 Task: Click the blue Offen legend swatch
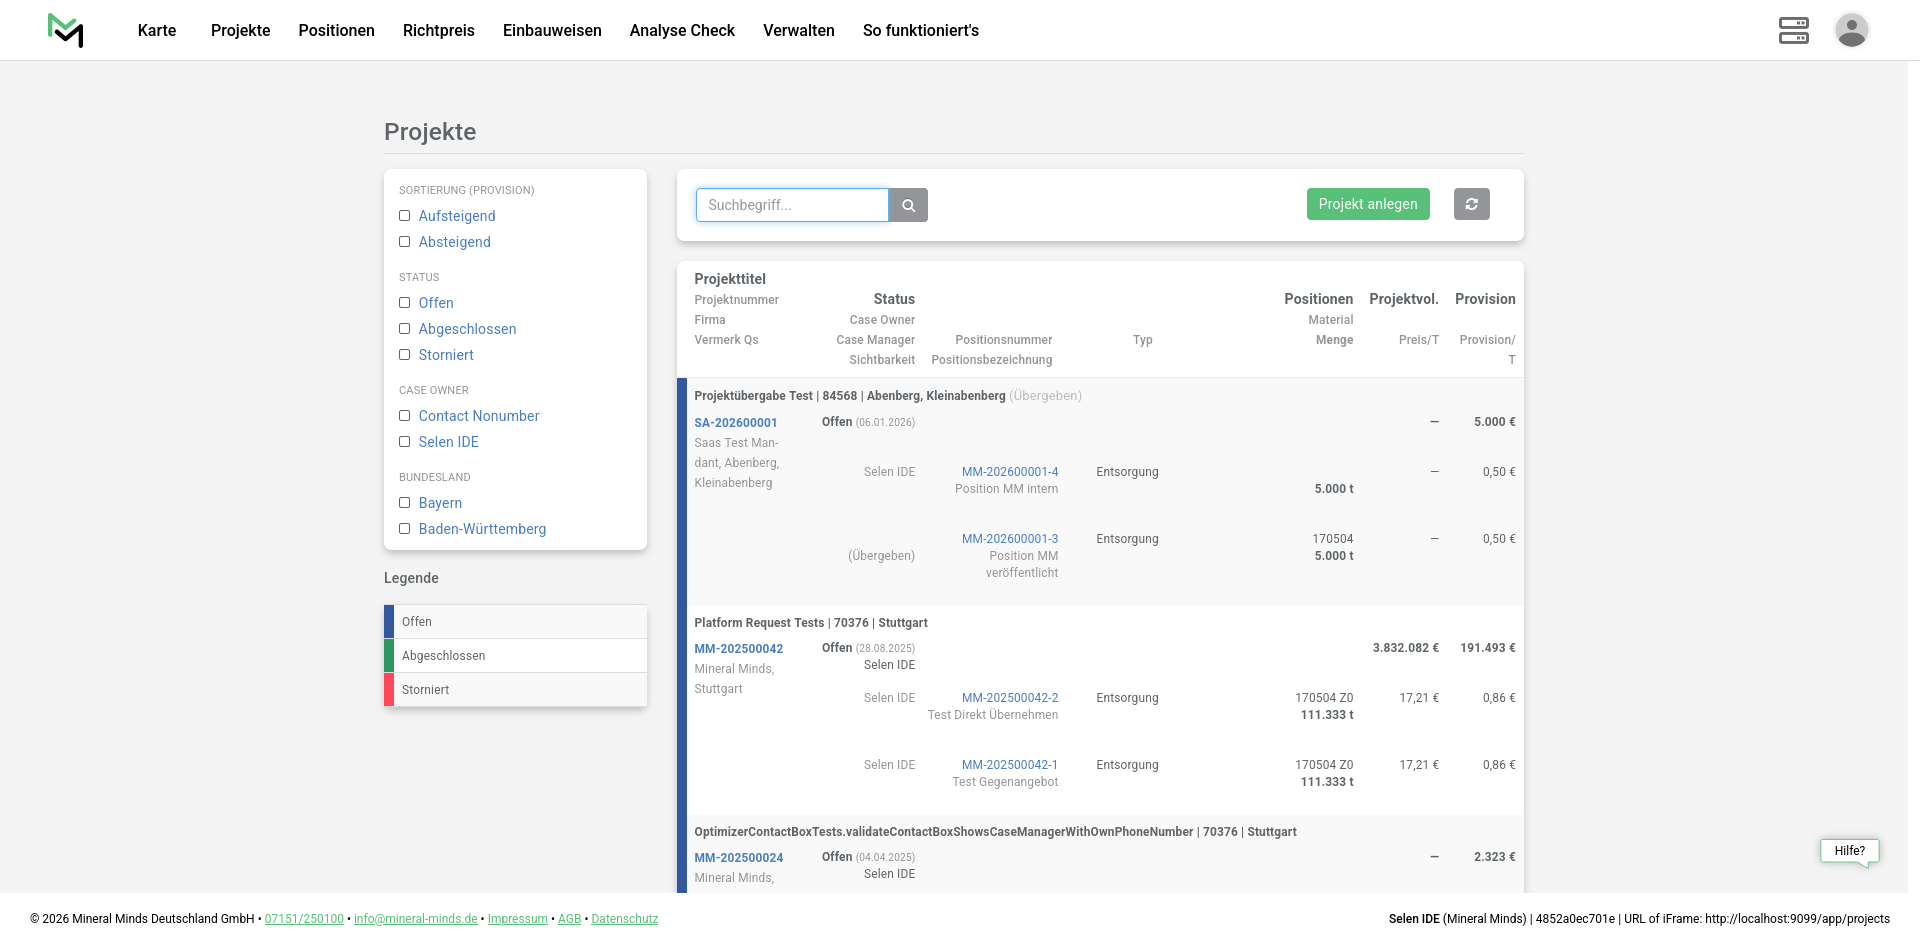389,622
